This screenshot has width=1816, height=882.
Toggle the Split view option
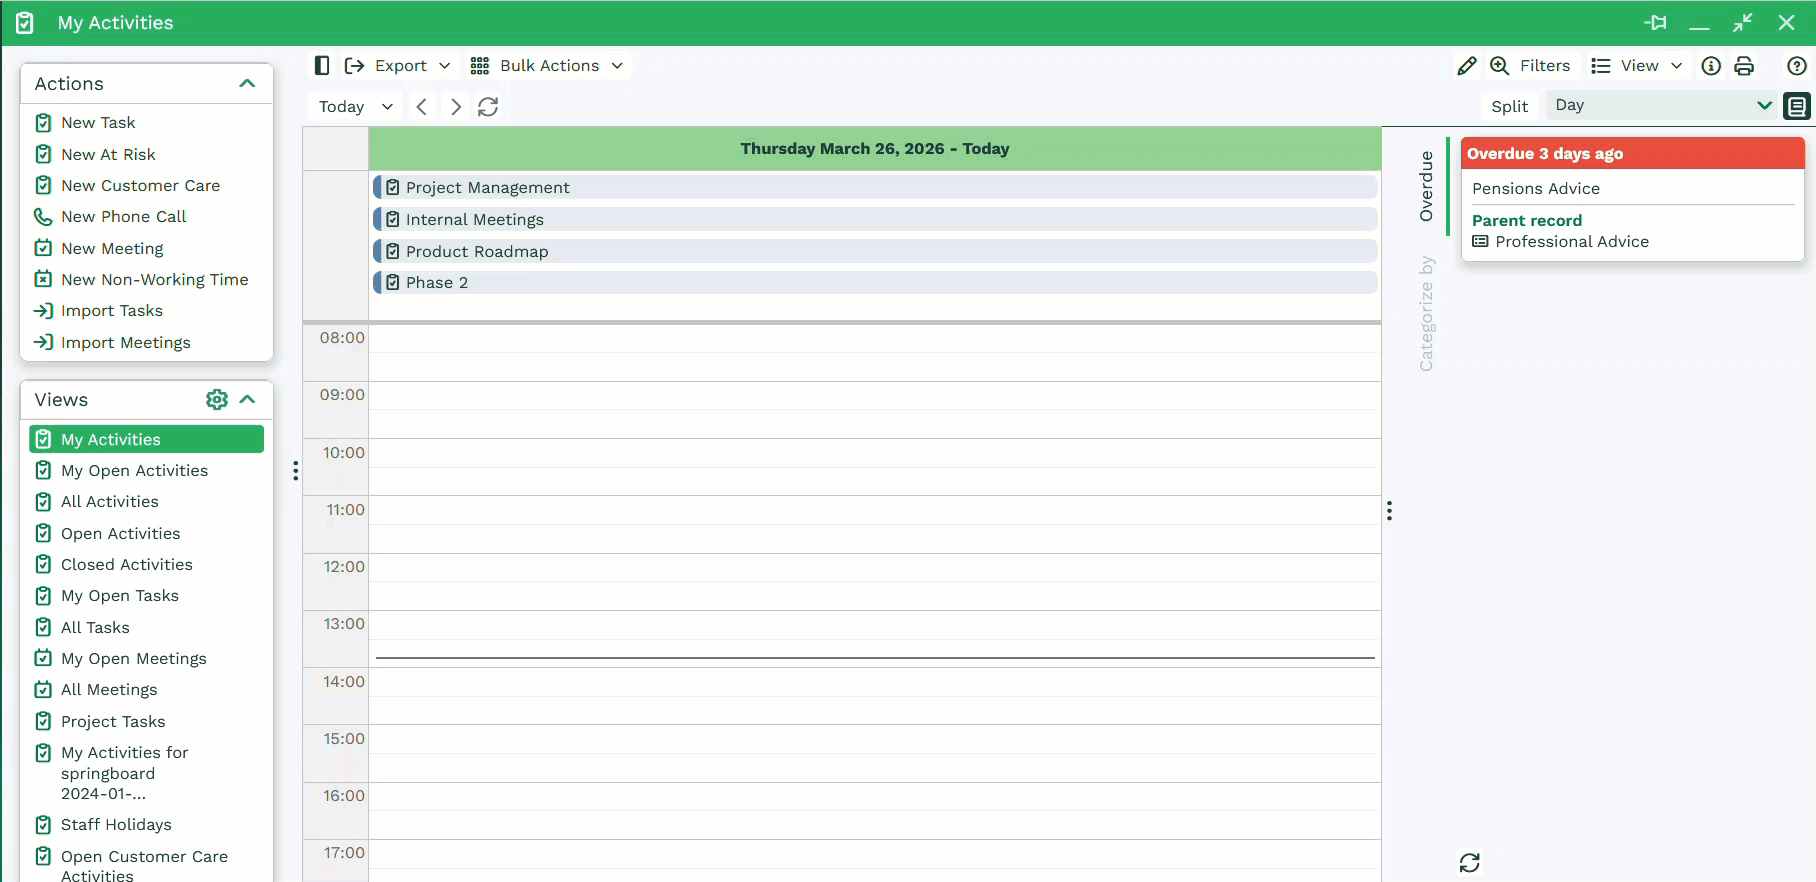point(1509,106)
